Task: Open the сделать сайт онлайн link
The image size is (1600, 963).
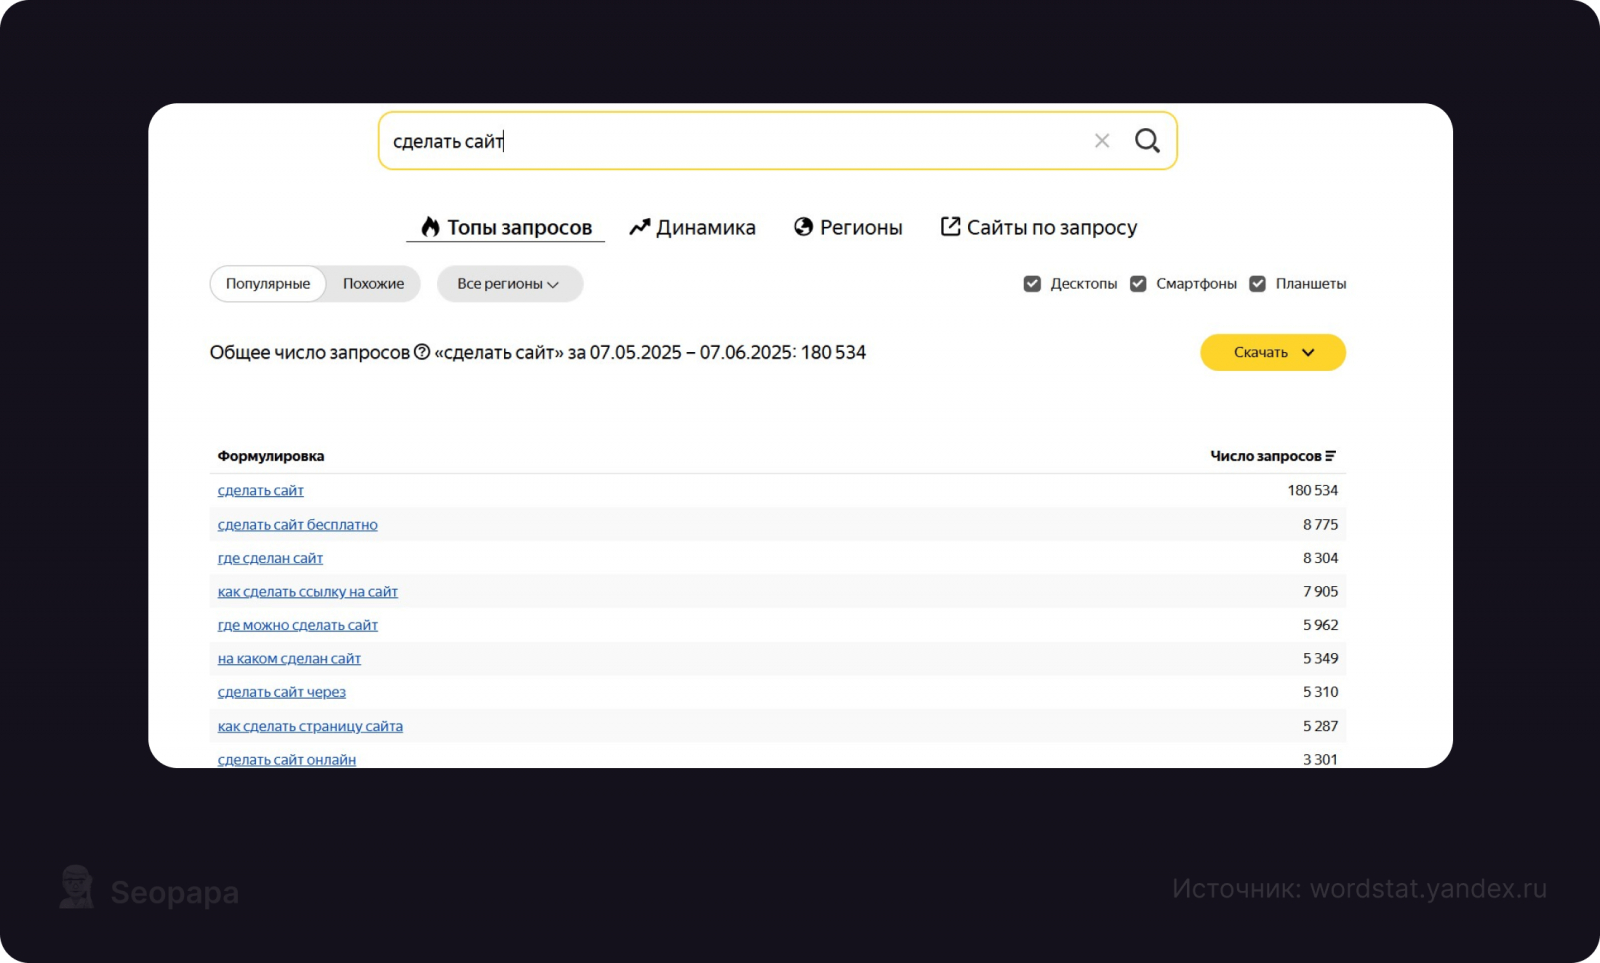Action: click(287, 759)
